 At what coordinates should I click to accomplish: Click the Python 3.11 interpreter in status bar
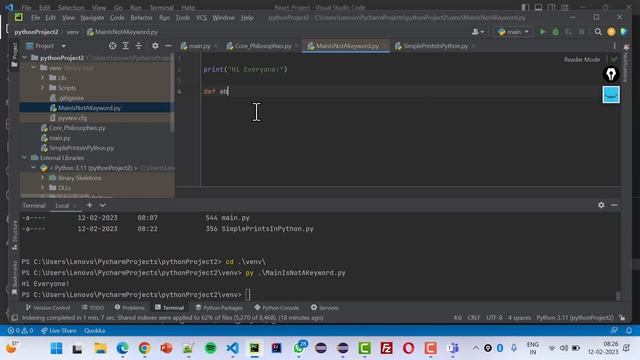click(x=575, y=318)
